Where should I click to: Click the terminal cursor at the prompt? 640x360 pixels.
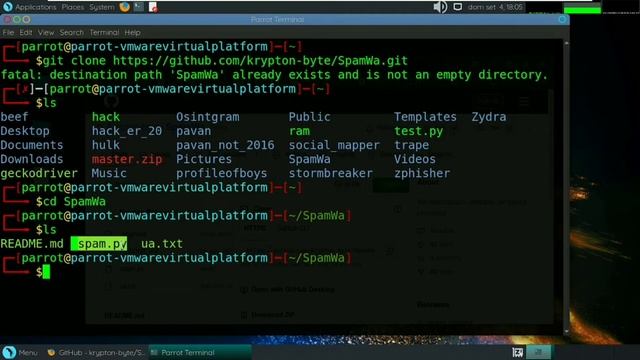point(46,272)
